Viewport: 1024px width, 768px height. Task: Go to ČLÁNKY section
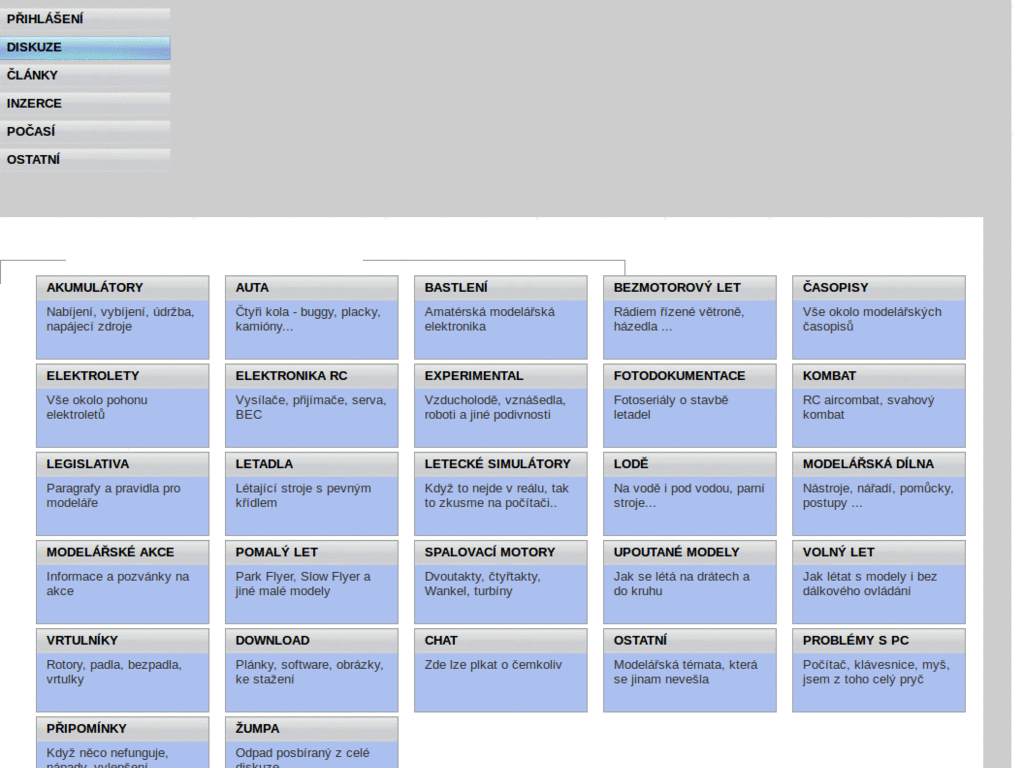pyautogui.click(x=85, y=75)
